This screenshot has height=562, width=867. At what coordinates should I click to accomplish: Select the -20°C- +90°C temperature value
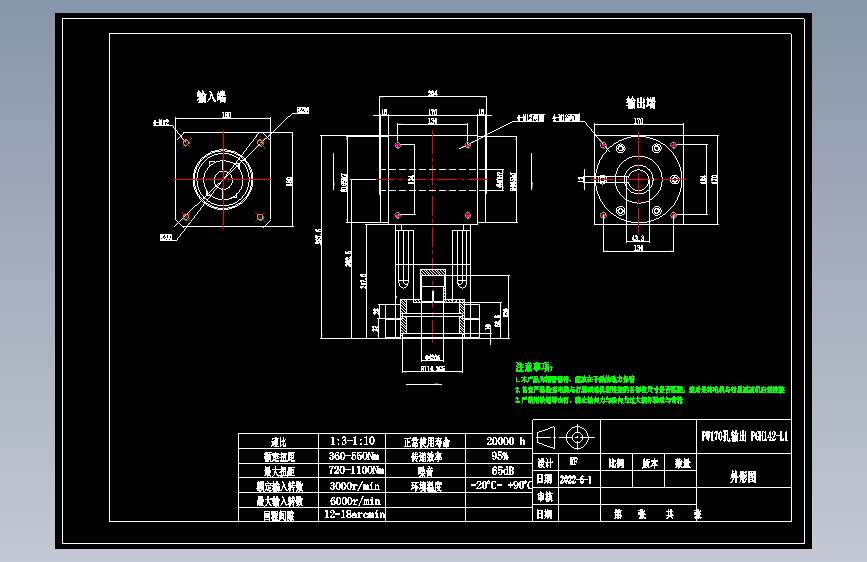501,485
